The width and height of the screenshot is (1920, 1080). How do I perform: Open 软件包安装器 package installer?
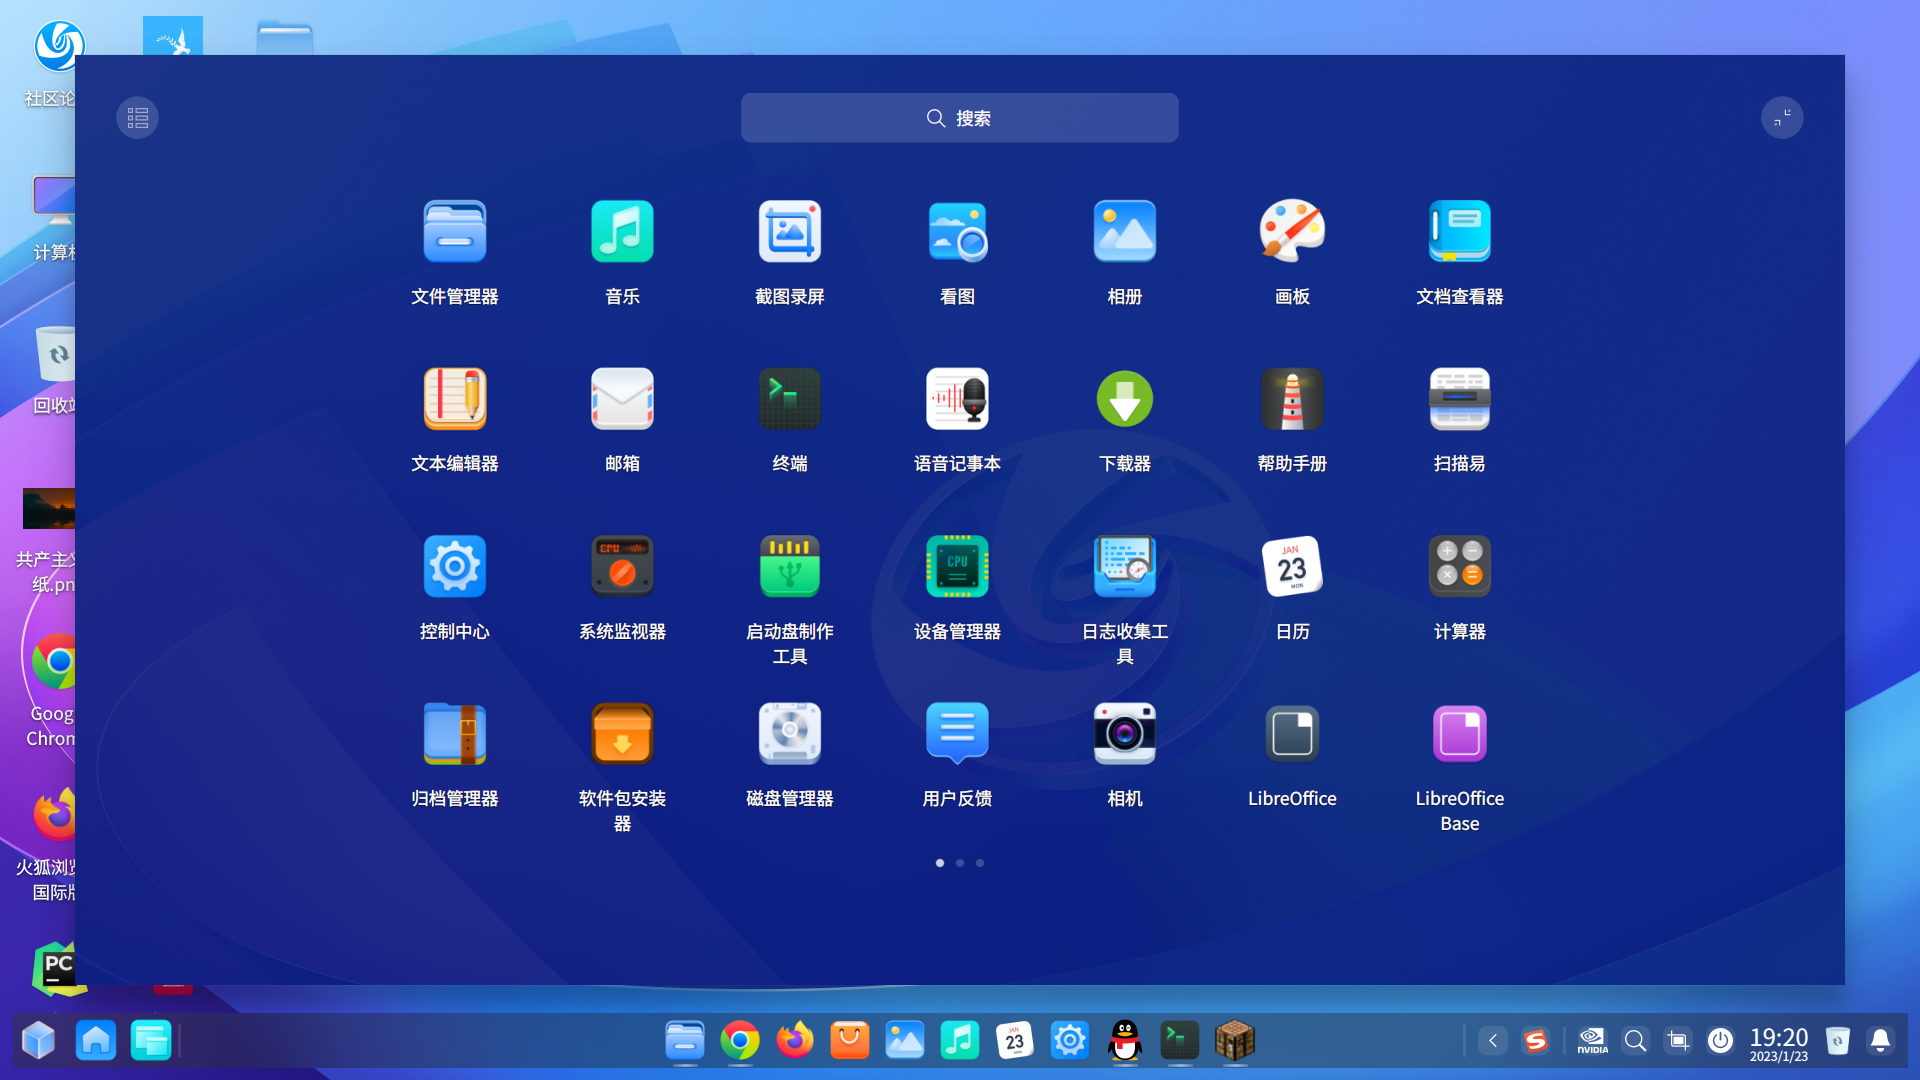click(621, 733)
